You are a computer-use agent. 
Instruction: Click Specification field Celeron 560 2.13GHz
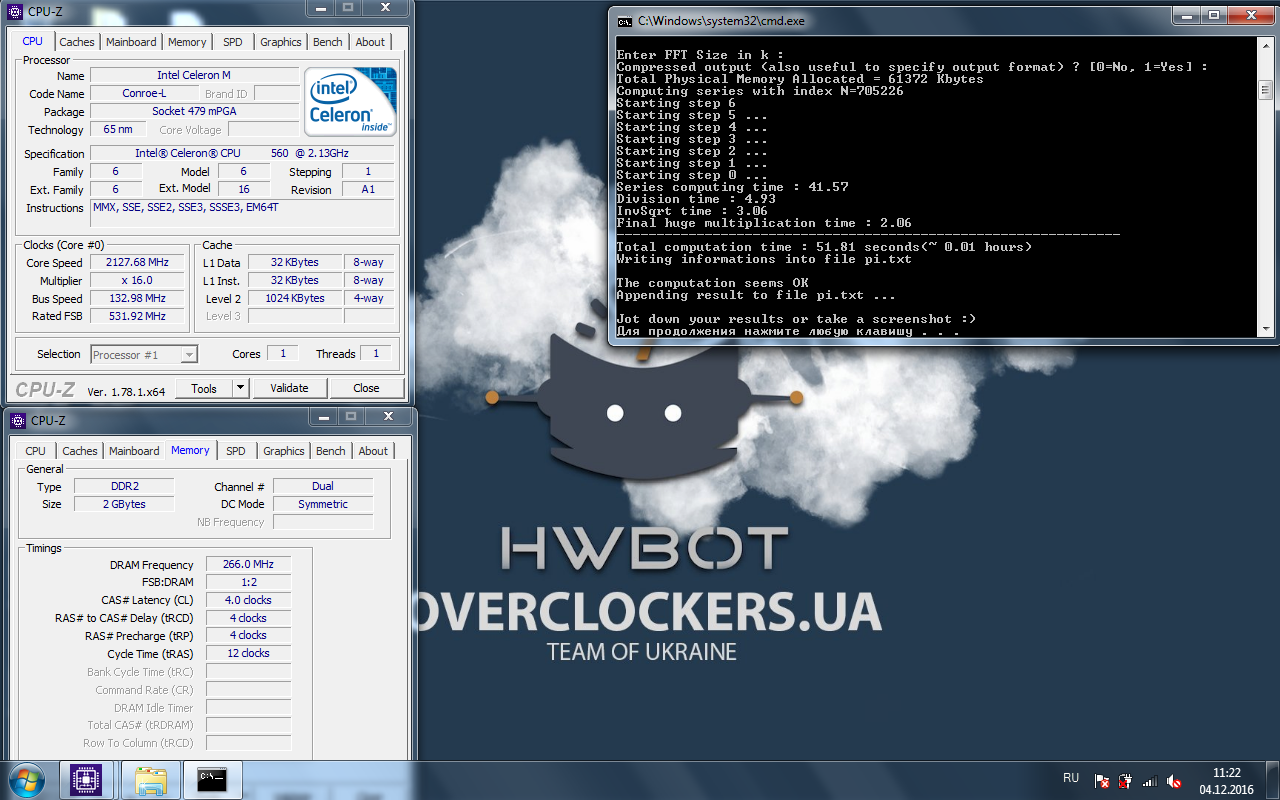pos(242,153)
